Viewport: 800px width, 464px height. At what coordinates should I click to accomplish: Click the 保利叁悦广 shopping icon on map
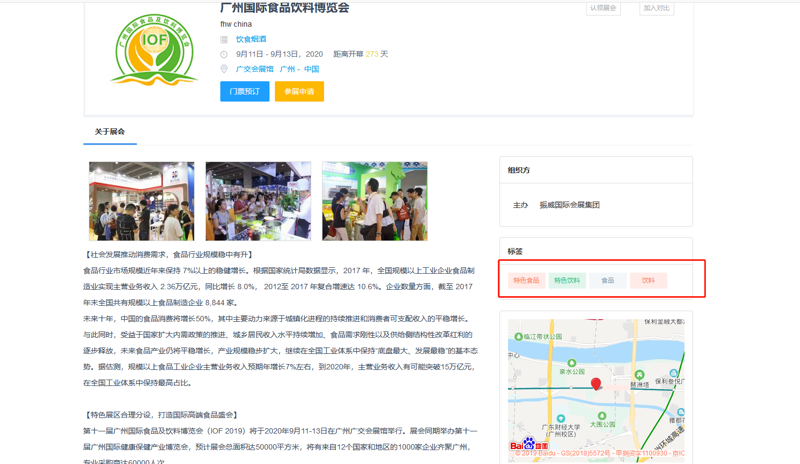[673, 373]
